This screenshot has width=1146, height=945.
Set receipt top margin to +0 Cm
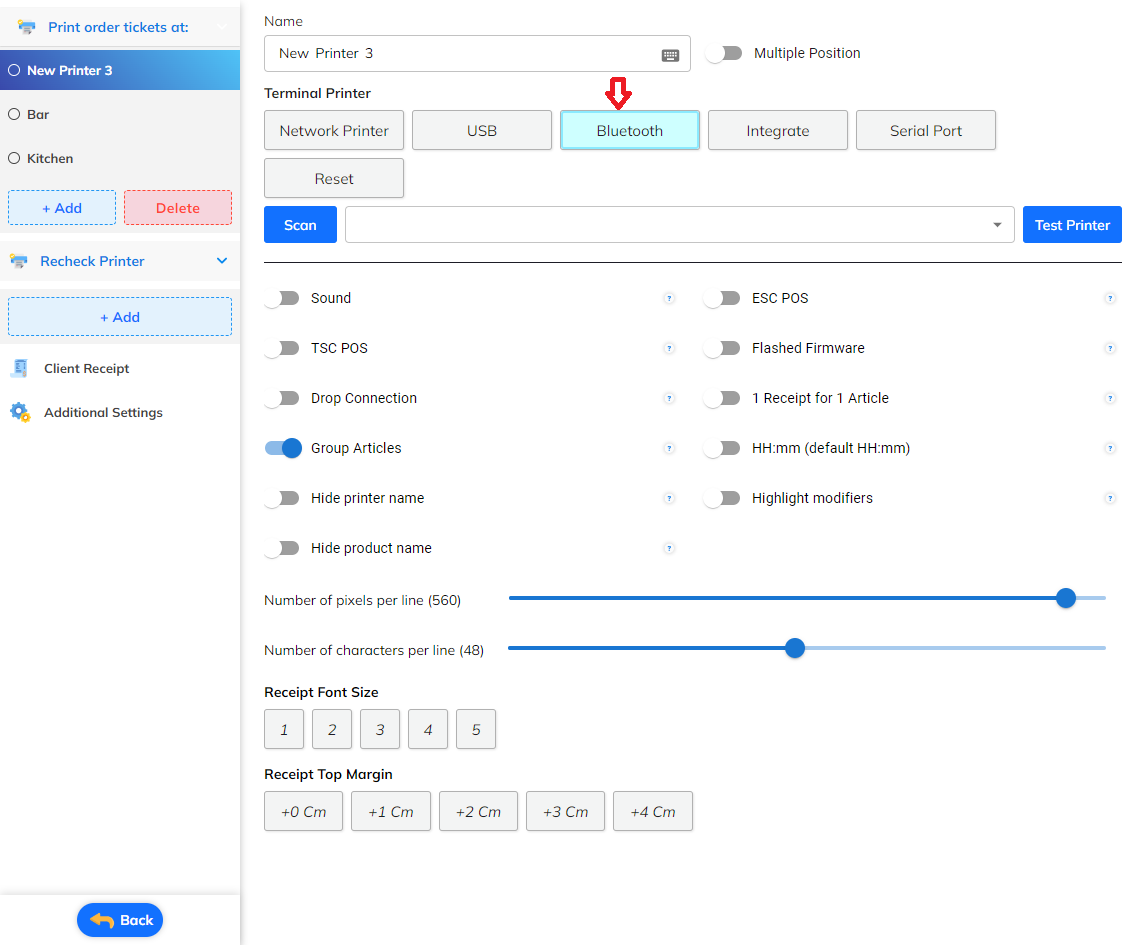click(x=303, y=811)
